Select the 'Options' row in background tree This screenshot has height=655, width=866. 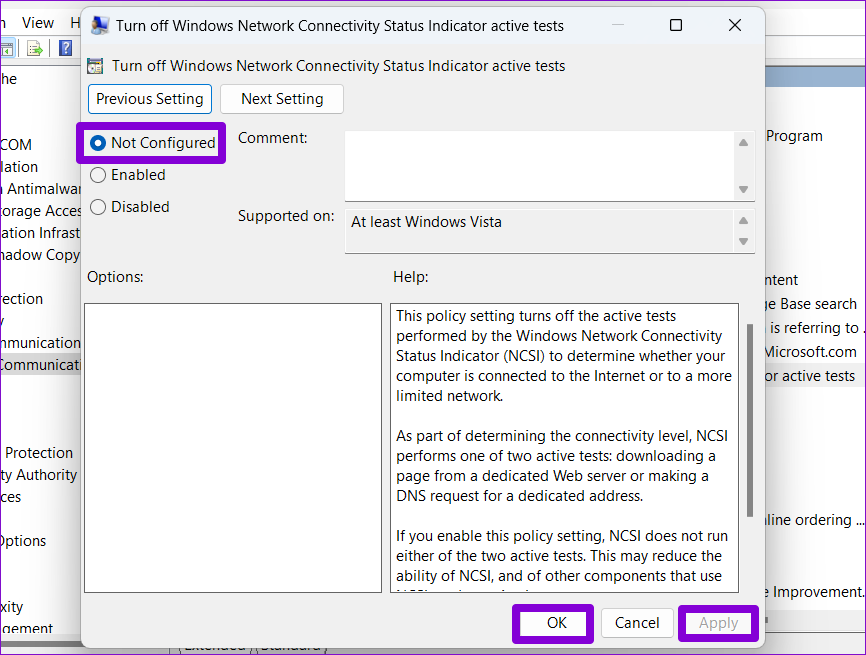pos(23,541)
